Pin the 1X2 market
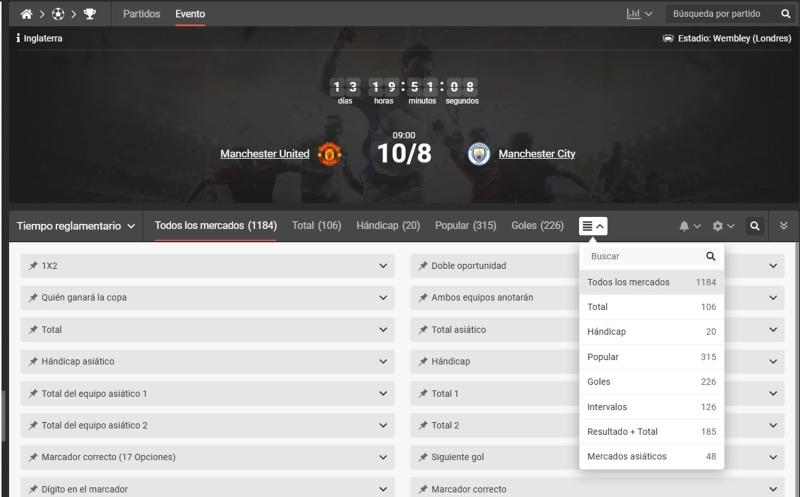The image size is (800, 497). point(33,265)
